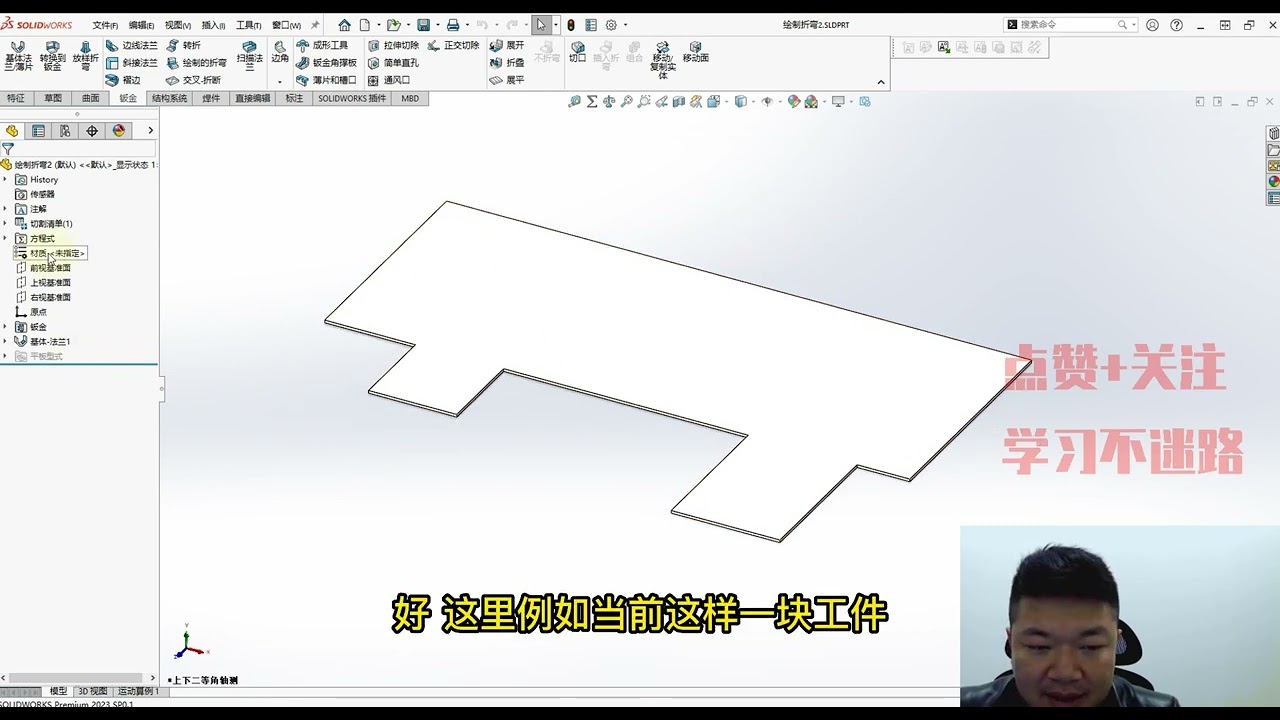Open the DisplayManager tab icon

click(x=119, y=131)
